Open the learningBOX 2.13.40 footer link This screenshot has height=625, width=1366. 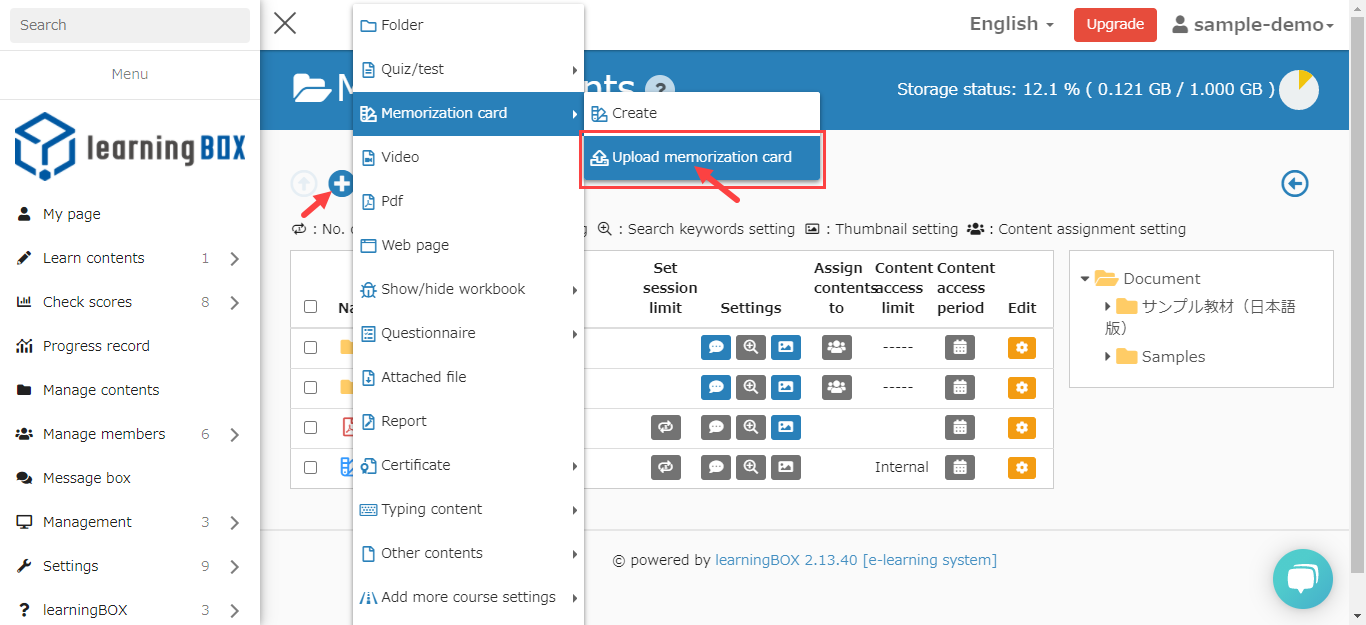[x=785, y=560]
